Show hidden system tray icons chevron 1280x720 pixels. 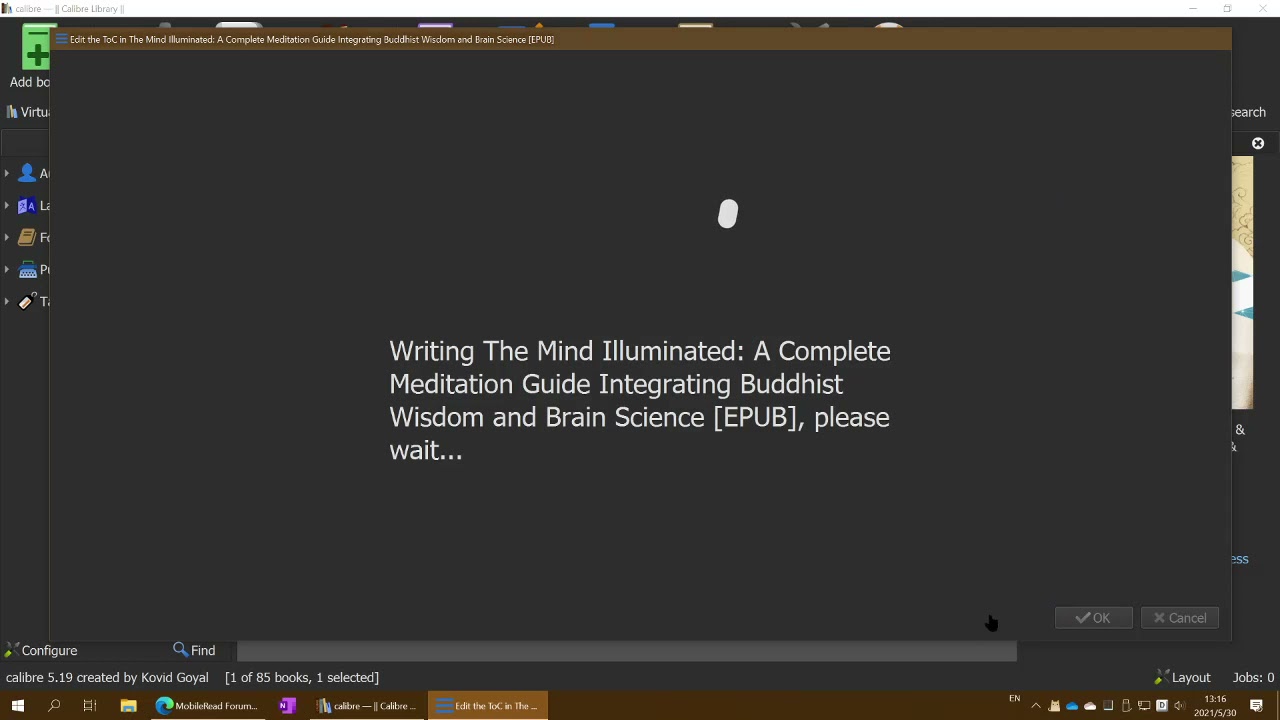point(1036,706)
